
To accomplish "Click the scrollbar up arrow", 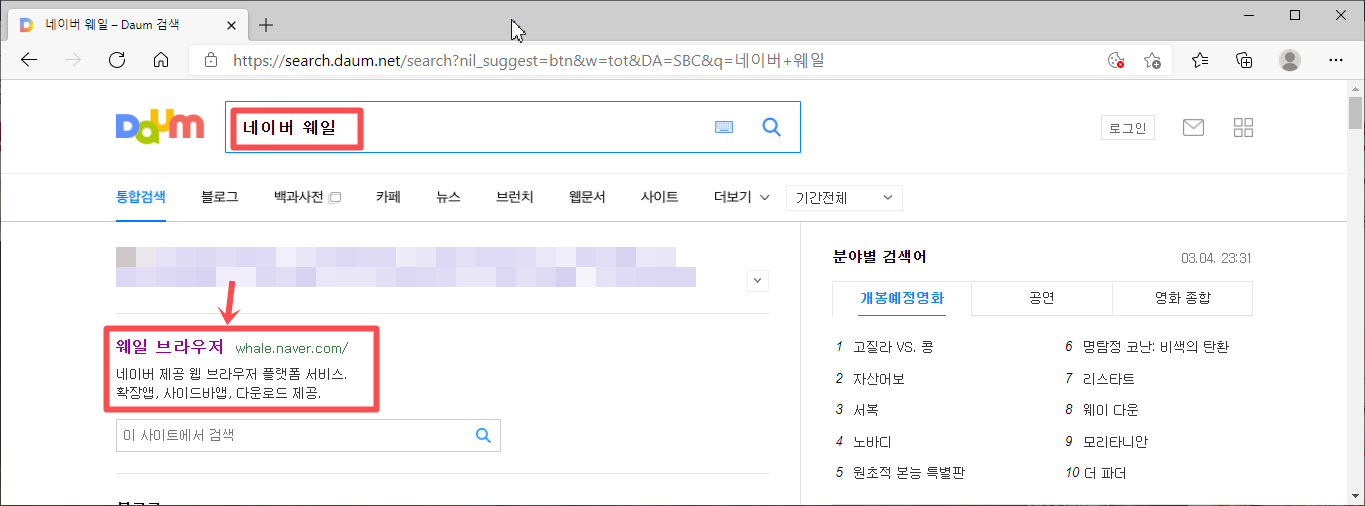I will 1356,88.
